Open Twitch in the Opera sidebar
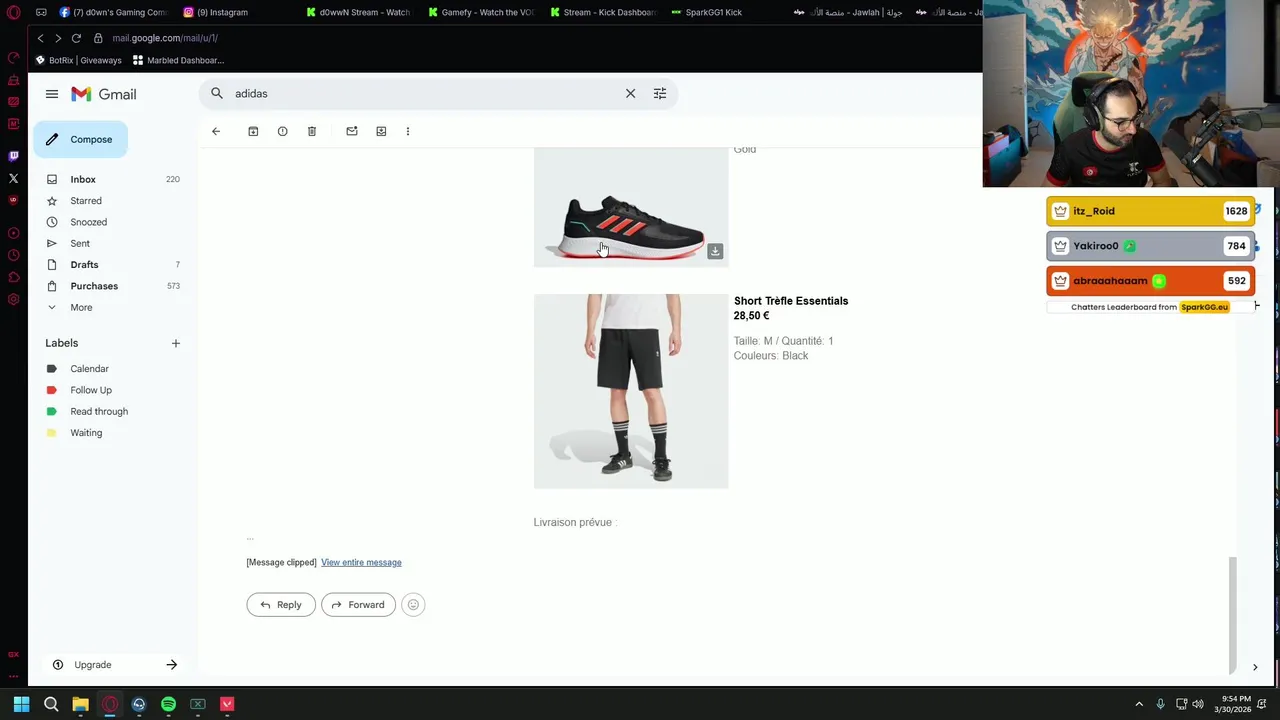Image resolution: width=1280 pixels, height=720 pixels. click(13, 156)
